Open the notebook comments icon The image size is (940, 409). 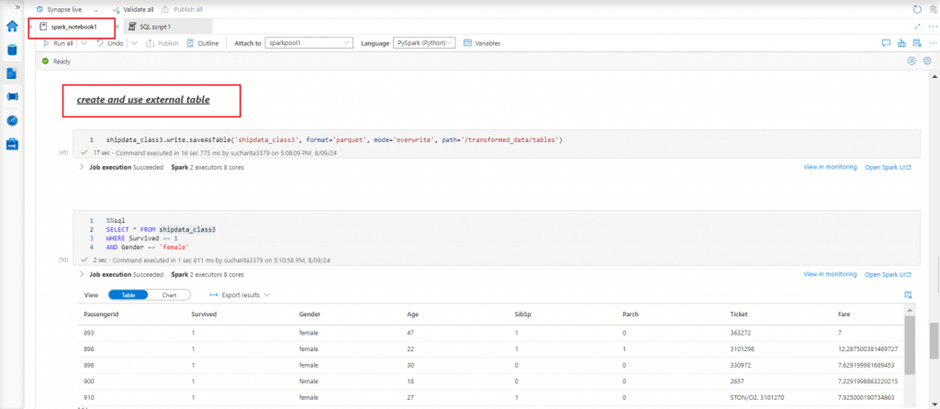[886, 43]
